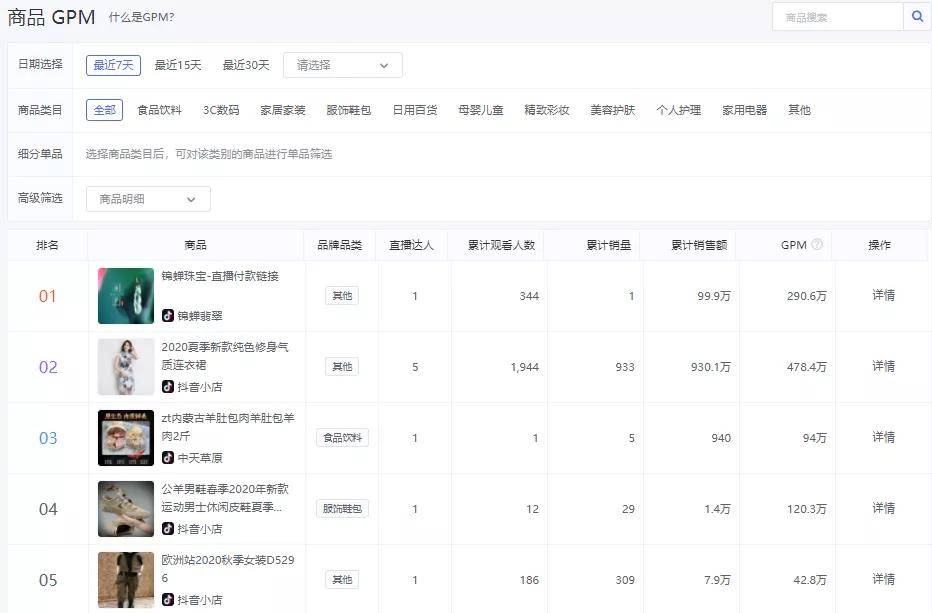
Task: Choose the 3C数码 category filter
Action: point(221,110)
